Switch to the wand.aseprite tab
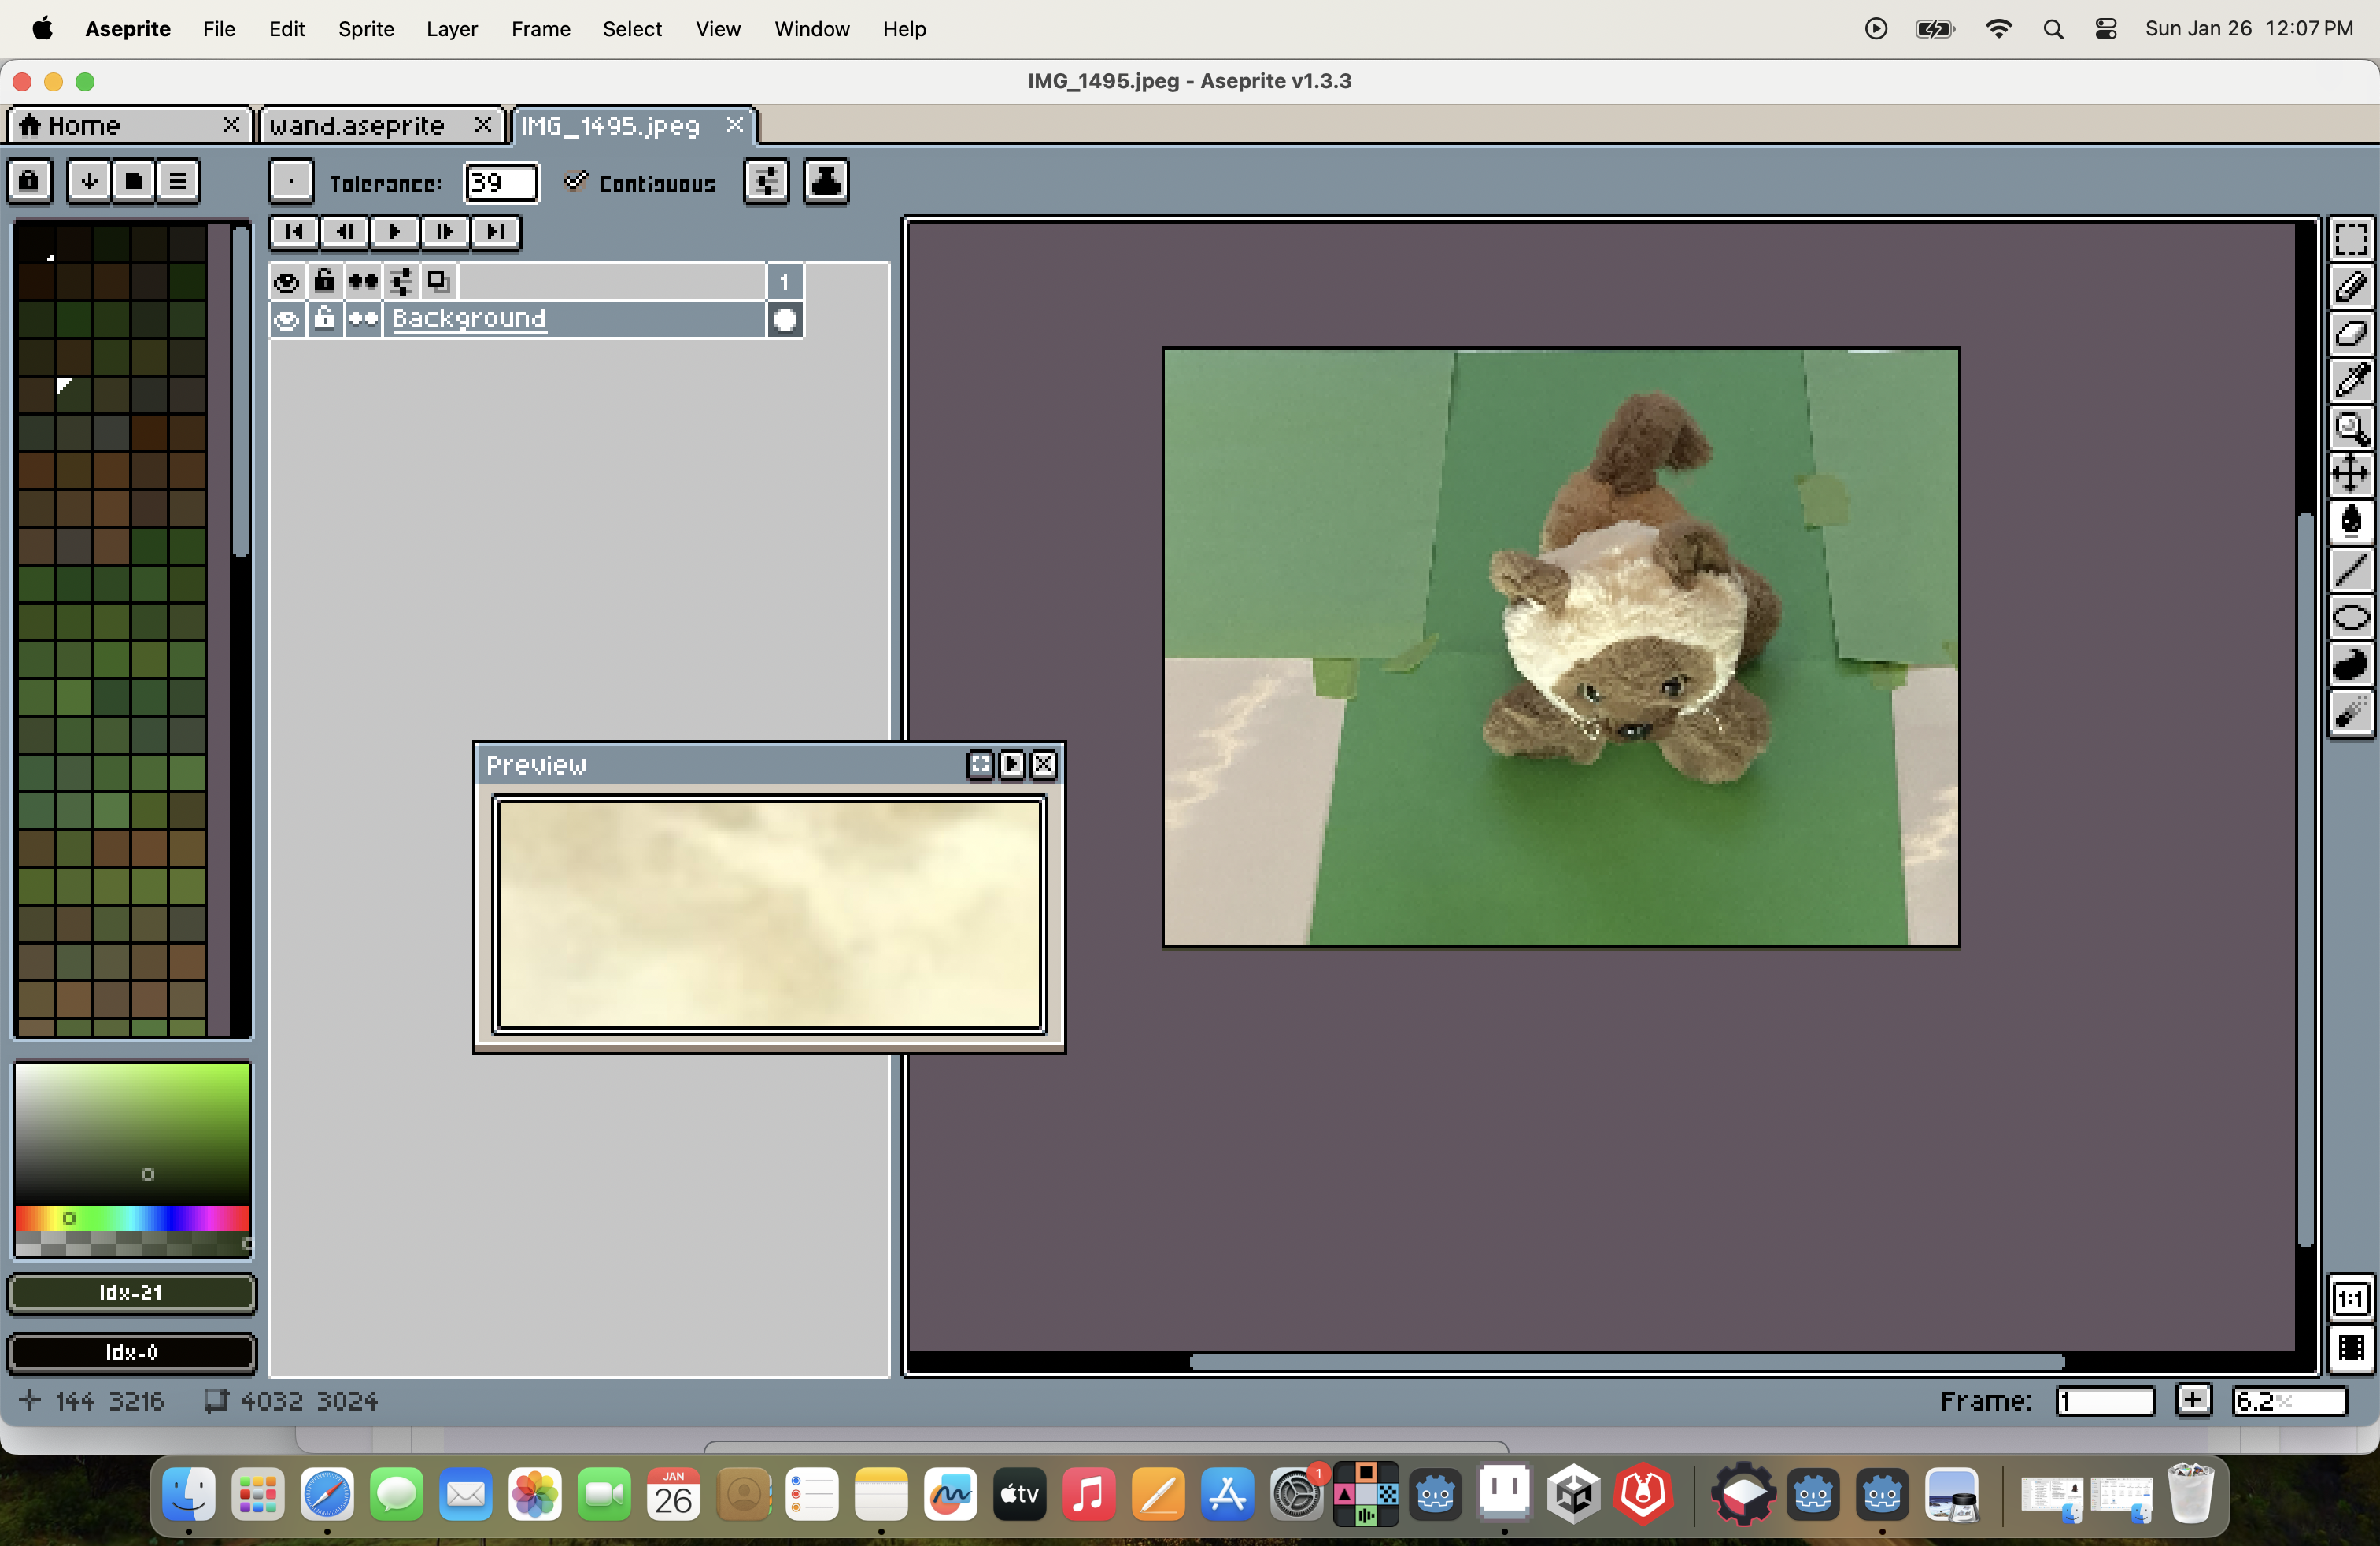The image size is (2380, 1546). (x=357, y=125)
